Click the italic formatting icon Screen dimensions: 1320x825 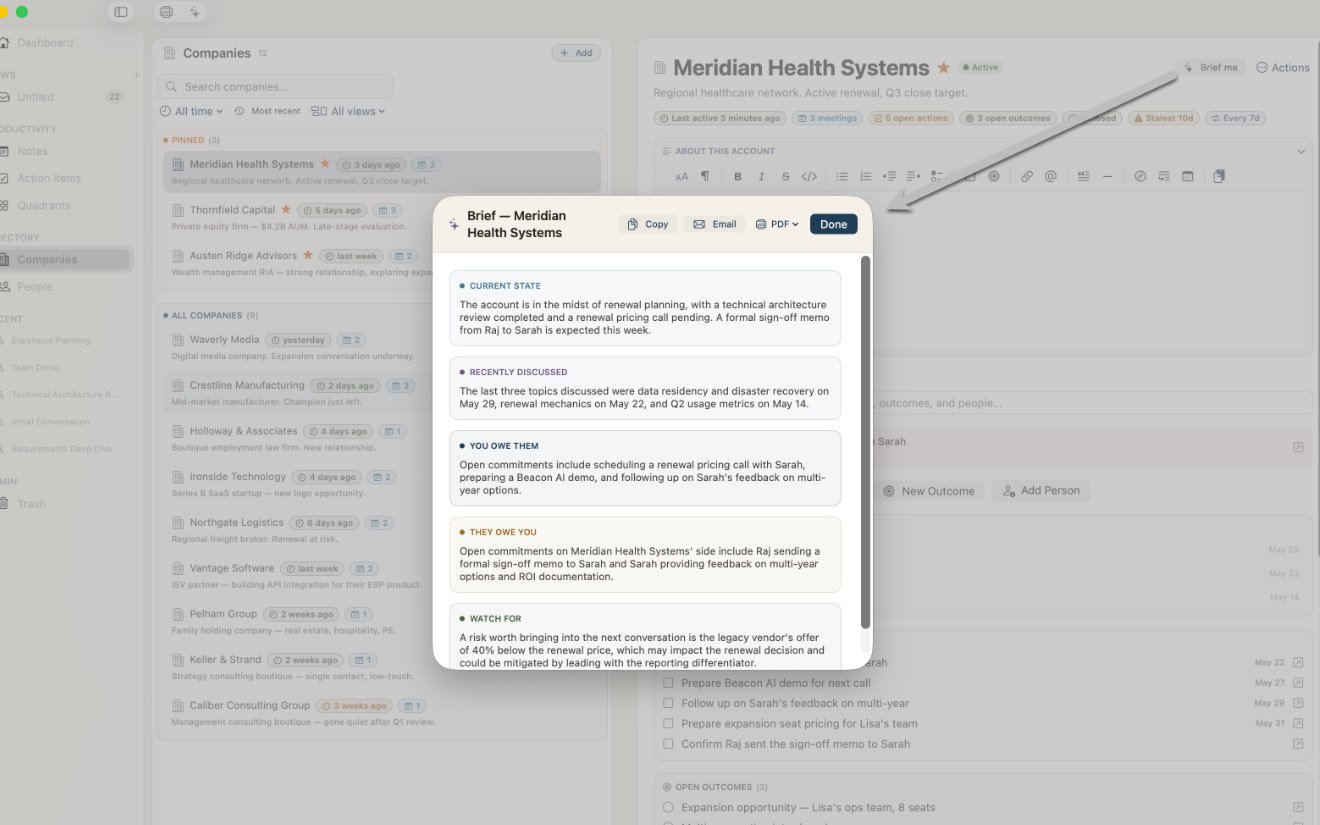762,177
